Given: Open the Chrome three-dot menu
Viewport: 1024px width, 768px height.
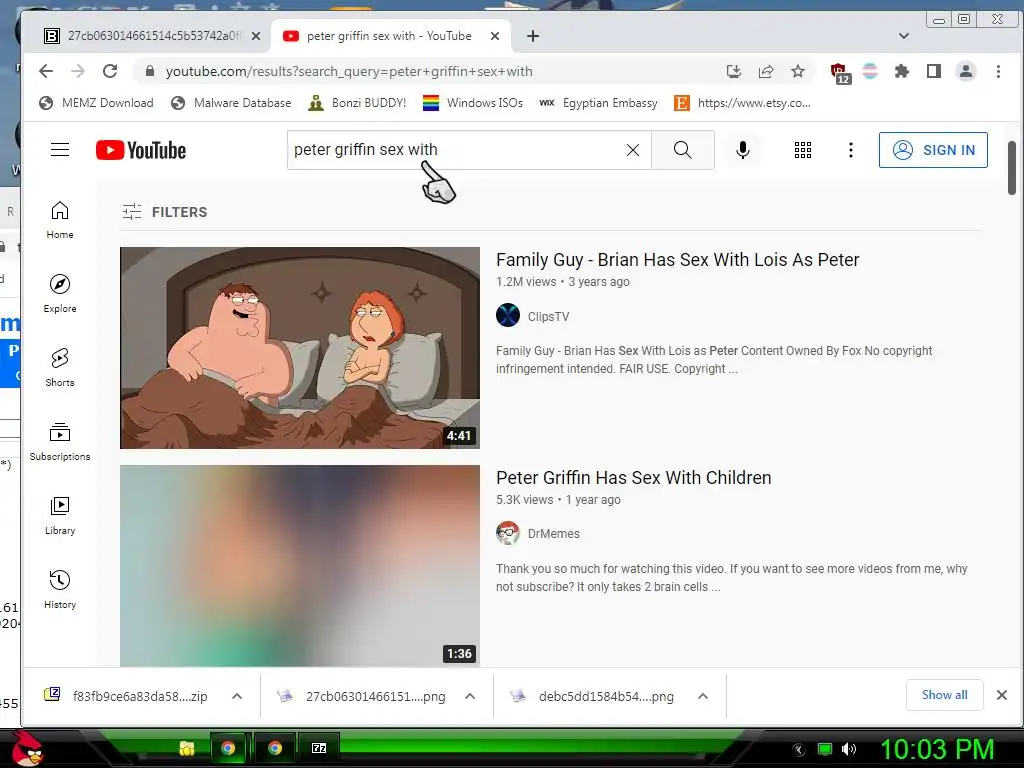Looking at the screenshot, I should click(998, 71).
